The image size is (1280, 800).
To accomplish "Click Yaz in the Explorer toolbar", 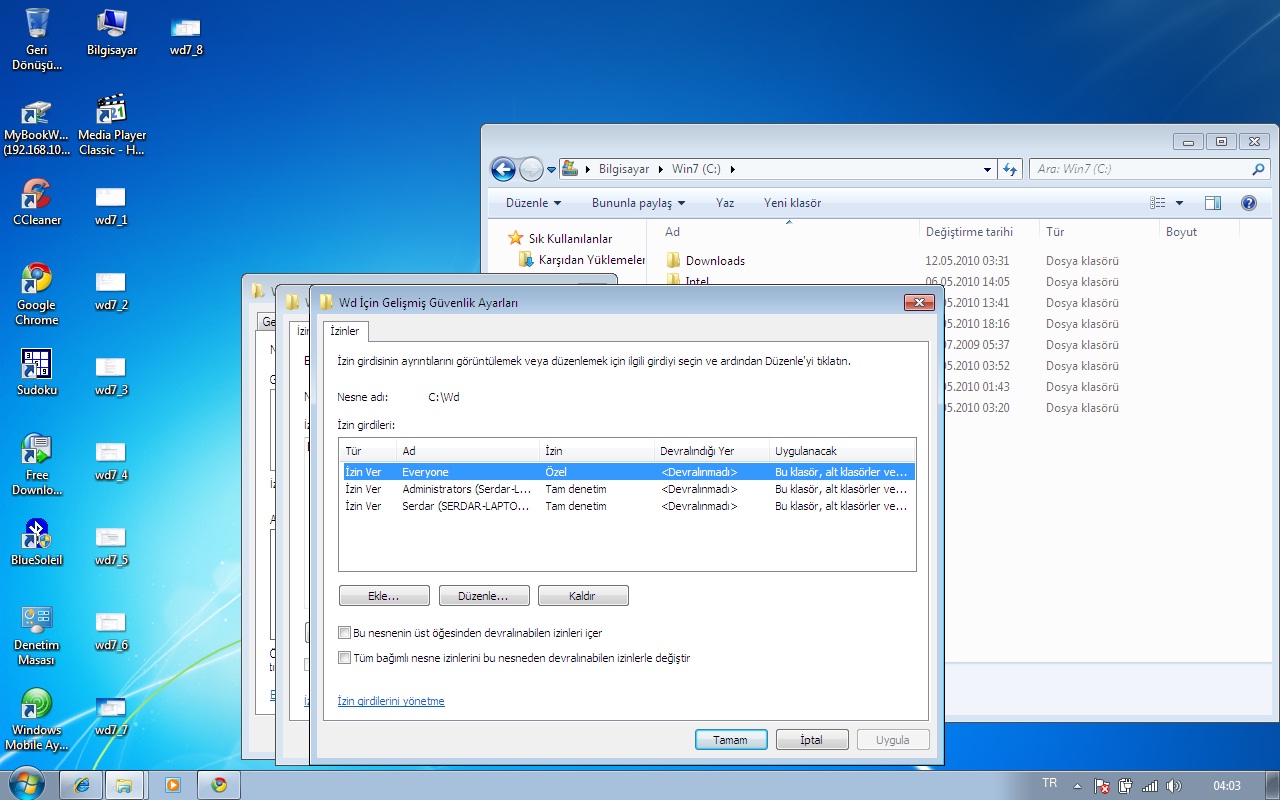I will (x=725, y=203).
